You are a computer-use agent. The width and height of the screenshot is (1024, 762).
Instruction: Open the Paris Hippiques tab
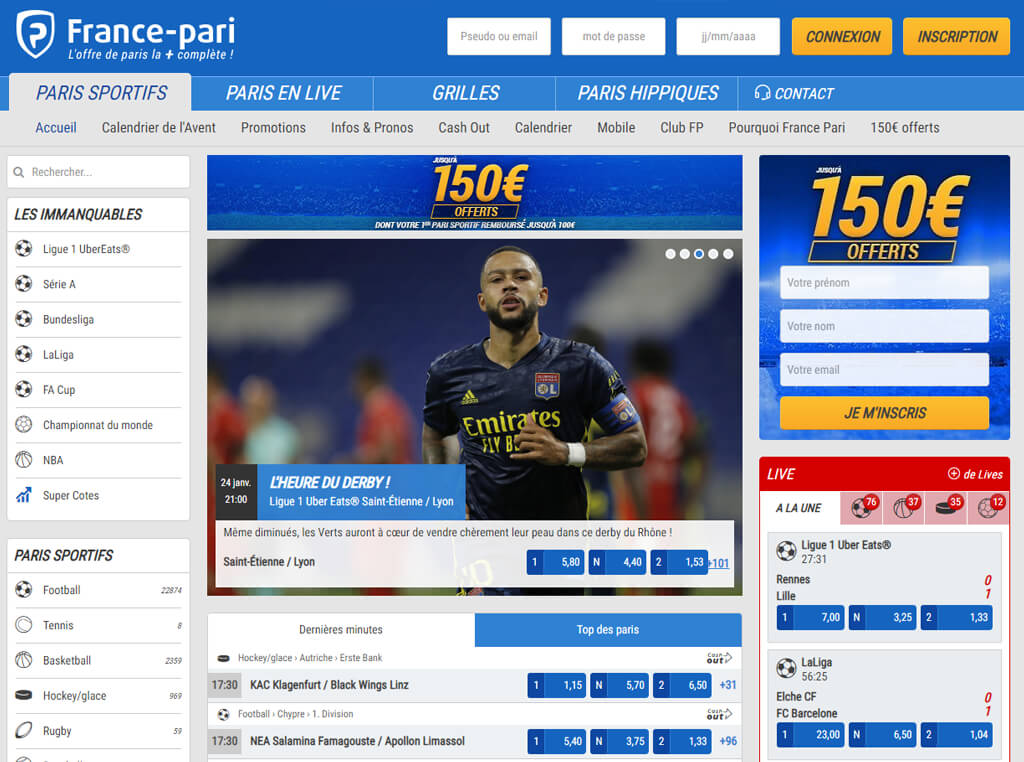click(x=647, y=93)
